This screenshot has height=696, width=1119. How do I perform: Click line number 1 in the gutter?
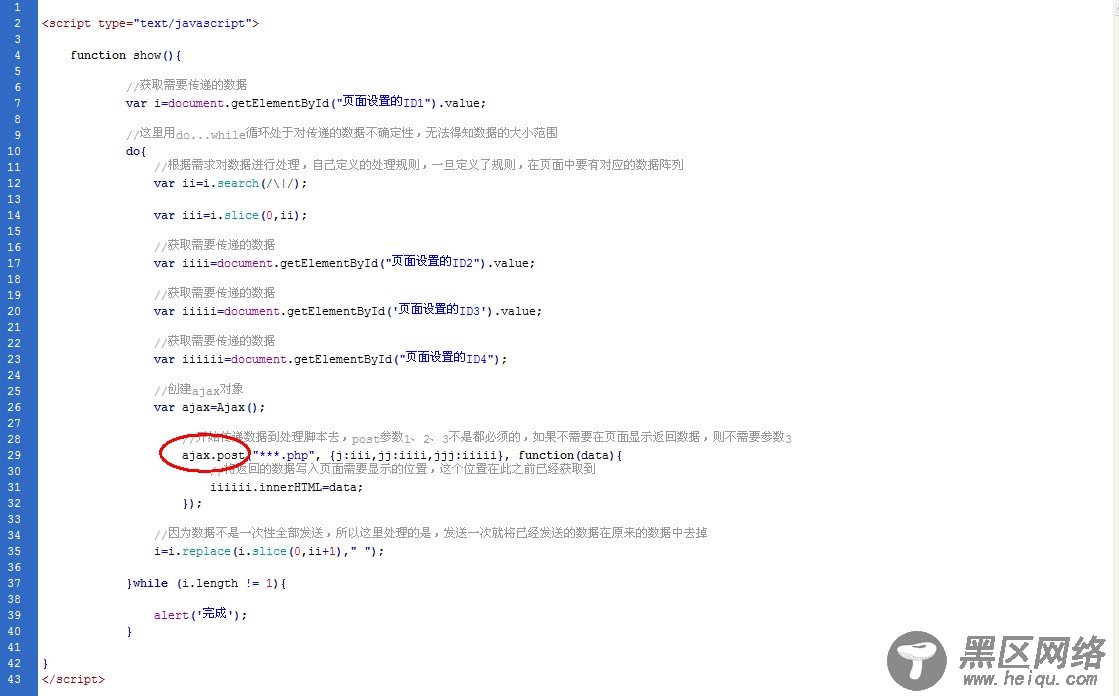[x=17, y=7]
